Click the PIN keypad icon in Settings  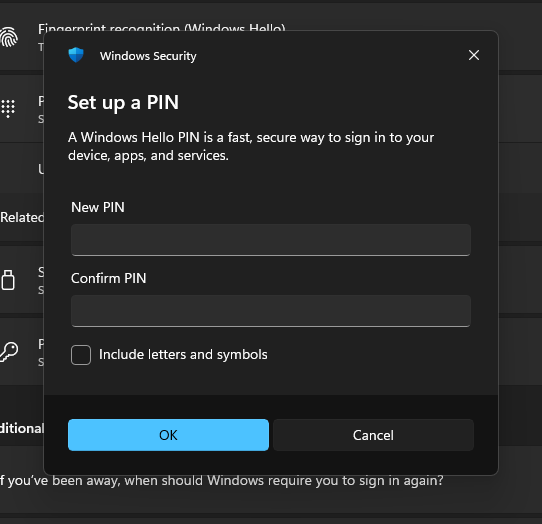coord(8,109)
